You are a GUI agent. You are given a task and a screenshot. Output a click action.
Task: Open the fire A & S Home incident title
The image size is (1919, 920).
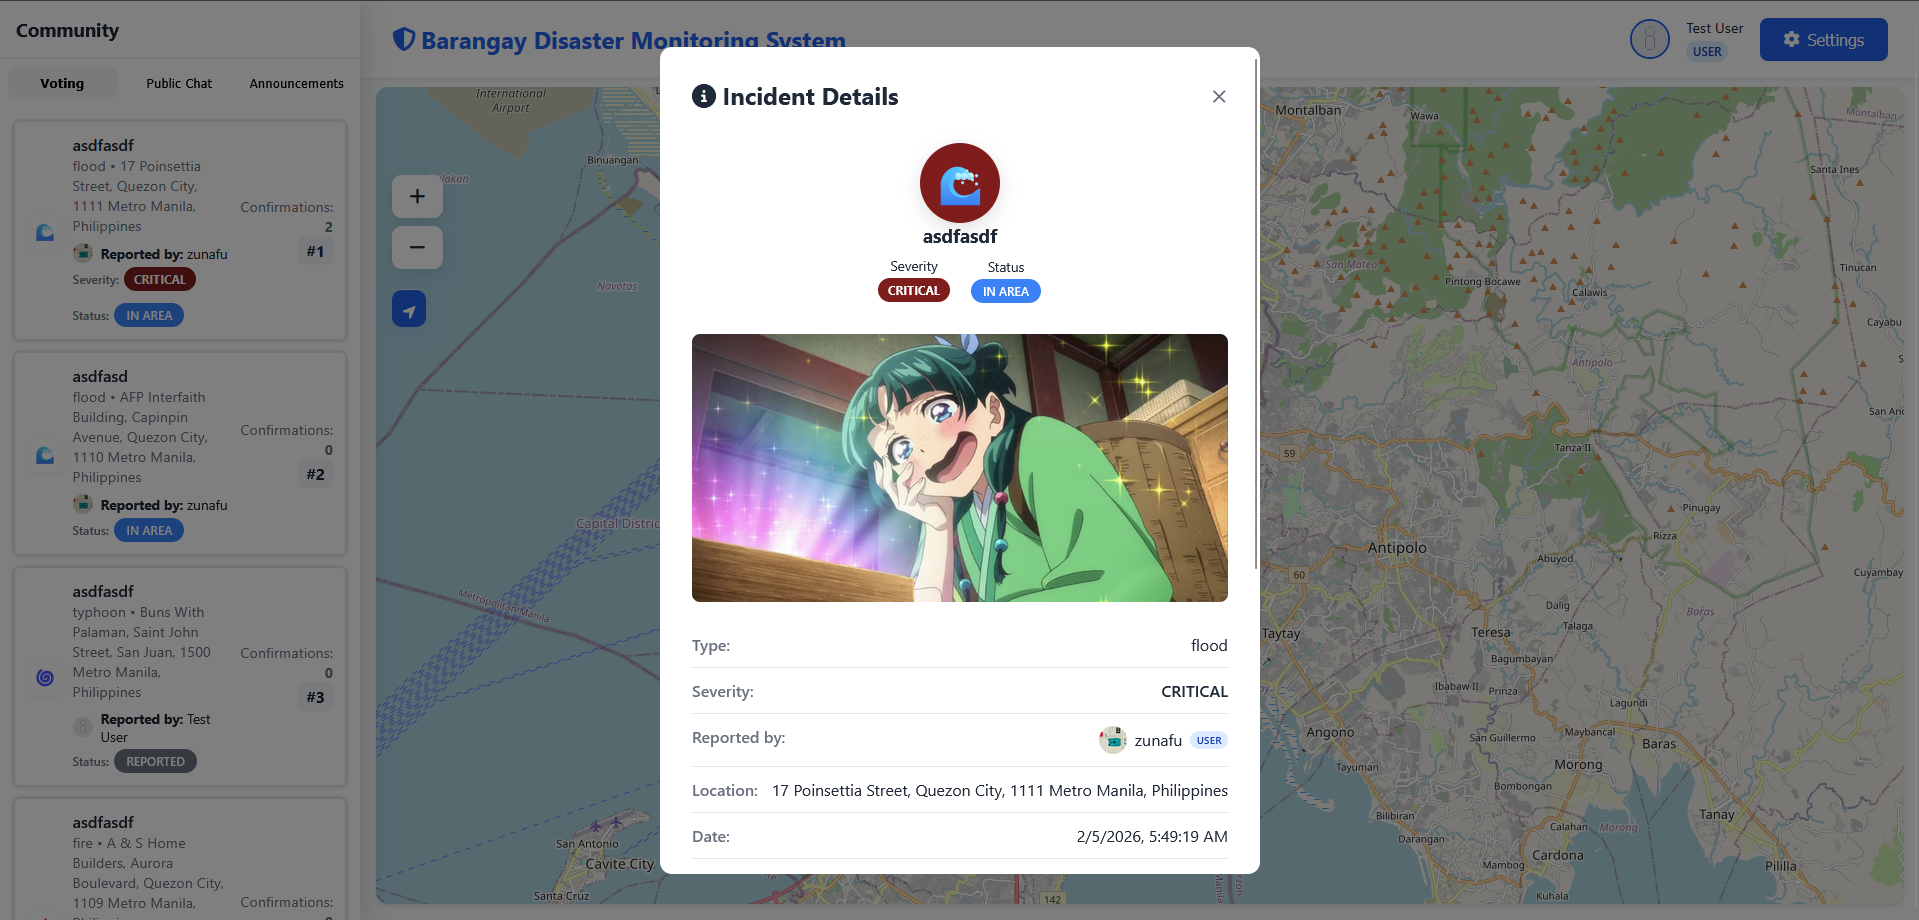103,822
